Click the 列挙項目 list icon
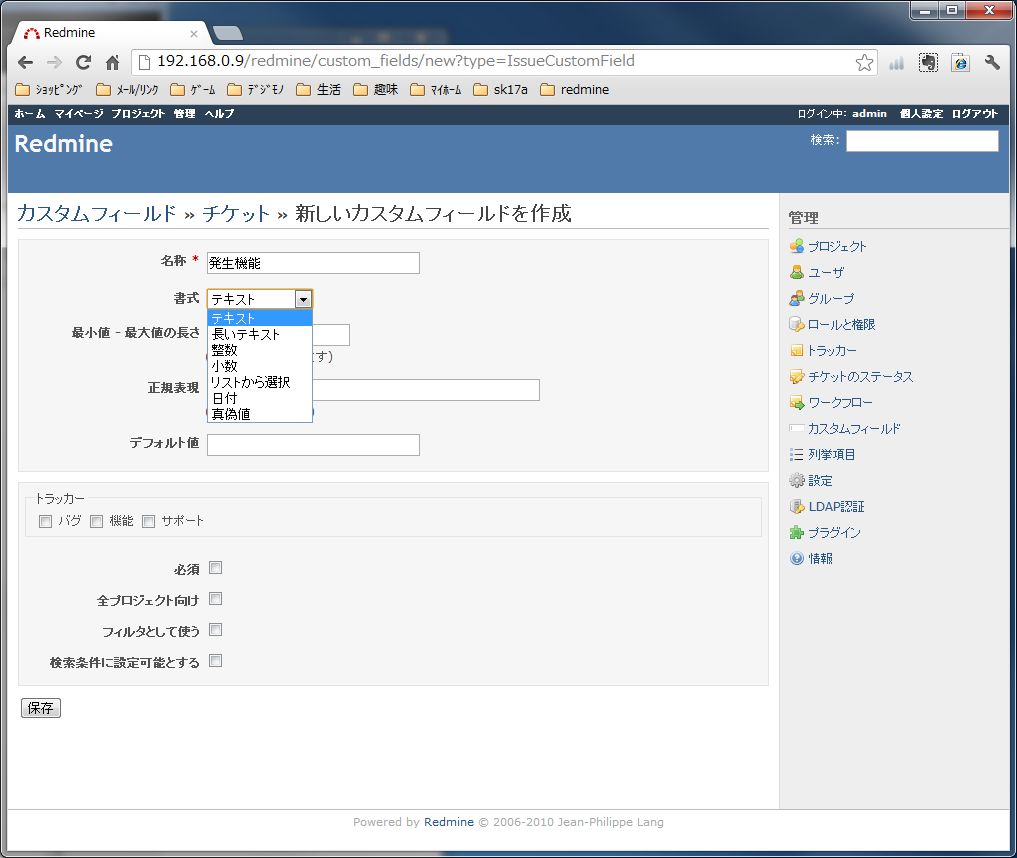This screenshot has width=1017, height=858. click(796, 454)
